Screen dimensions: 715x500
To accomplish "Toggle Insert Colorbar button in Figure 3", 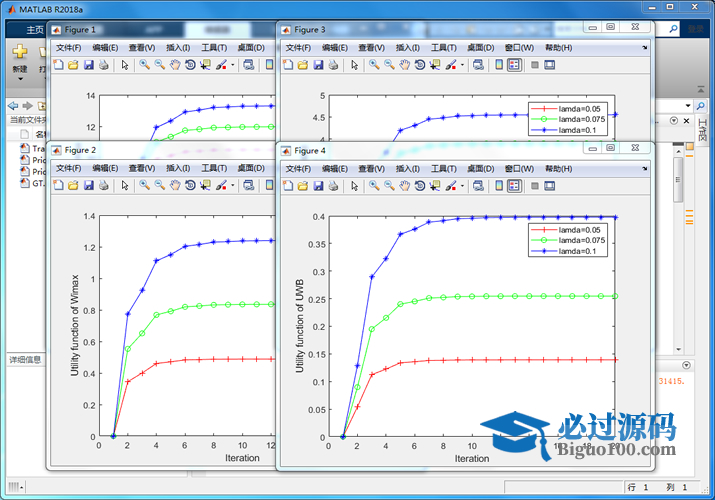I will (x=499, y=65).
